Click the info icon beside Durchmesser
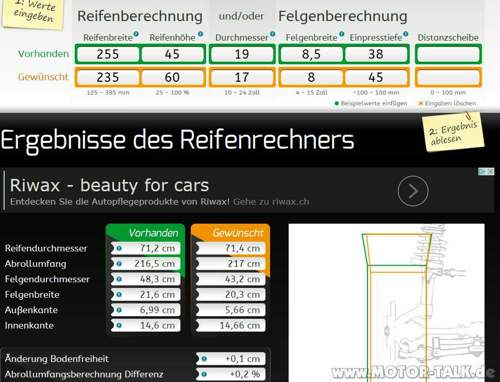Viewport: 500px width, 382px height. tap(273, 34)
